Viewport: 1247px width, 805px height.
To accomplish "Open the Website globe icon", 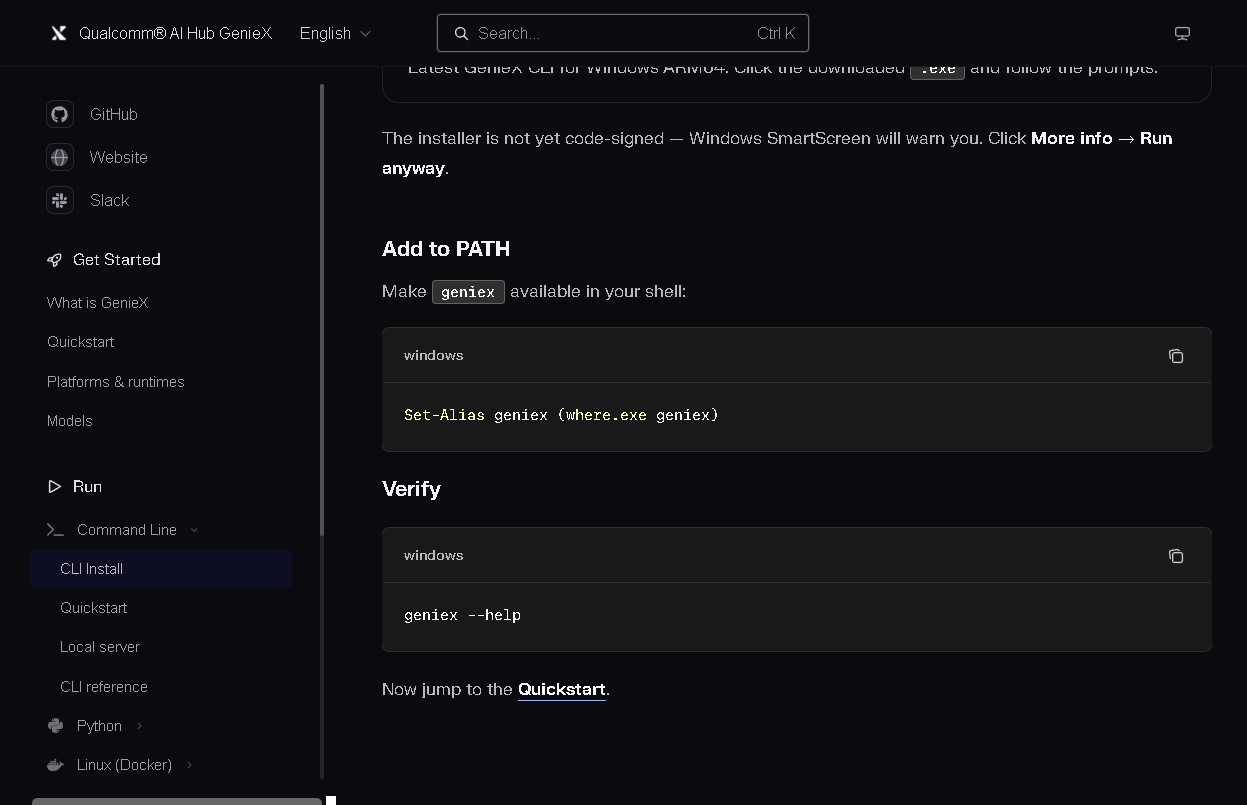I will (60, 157).
